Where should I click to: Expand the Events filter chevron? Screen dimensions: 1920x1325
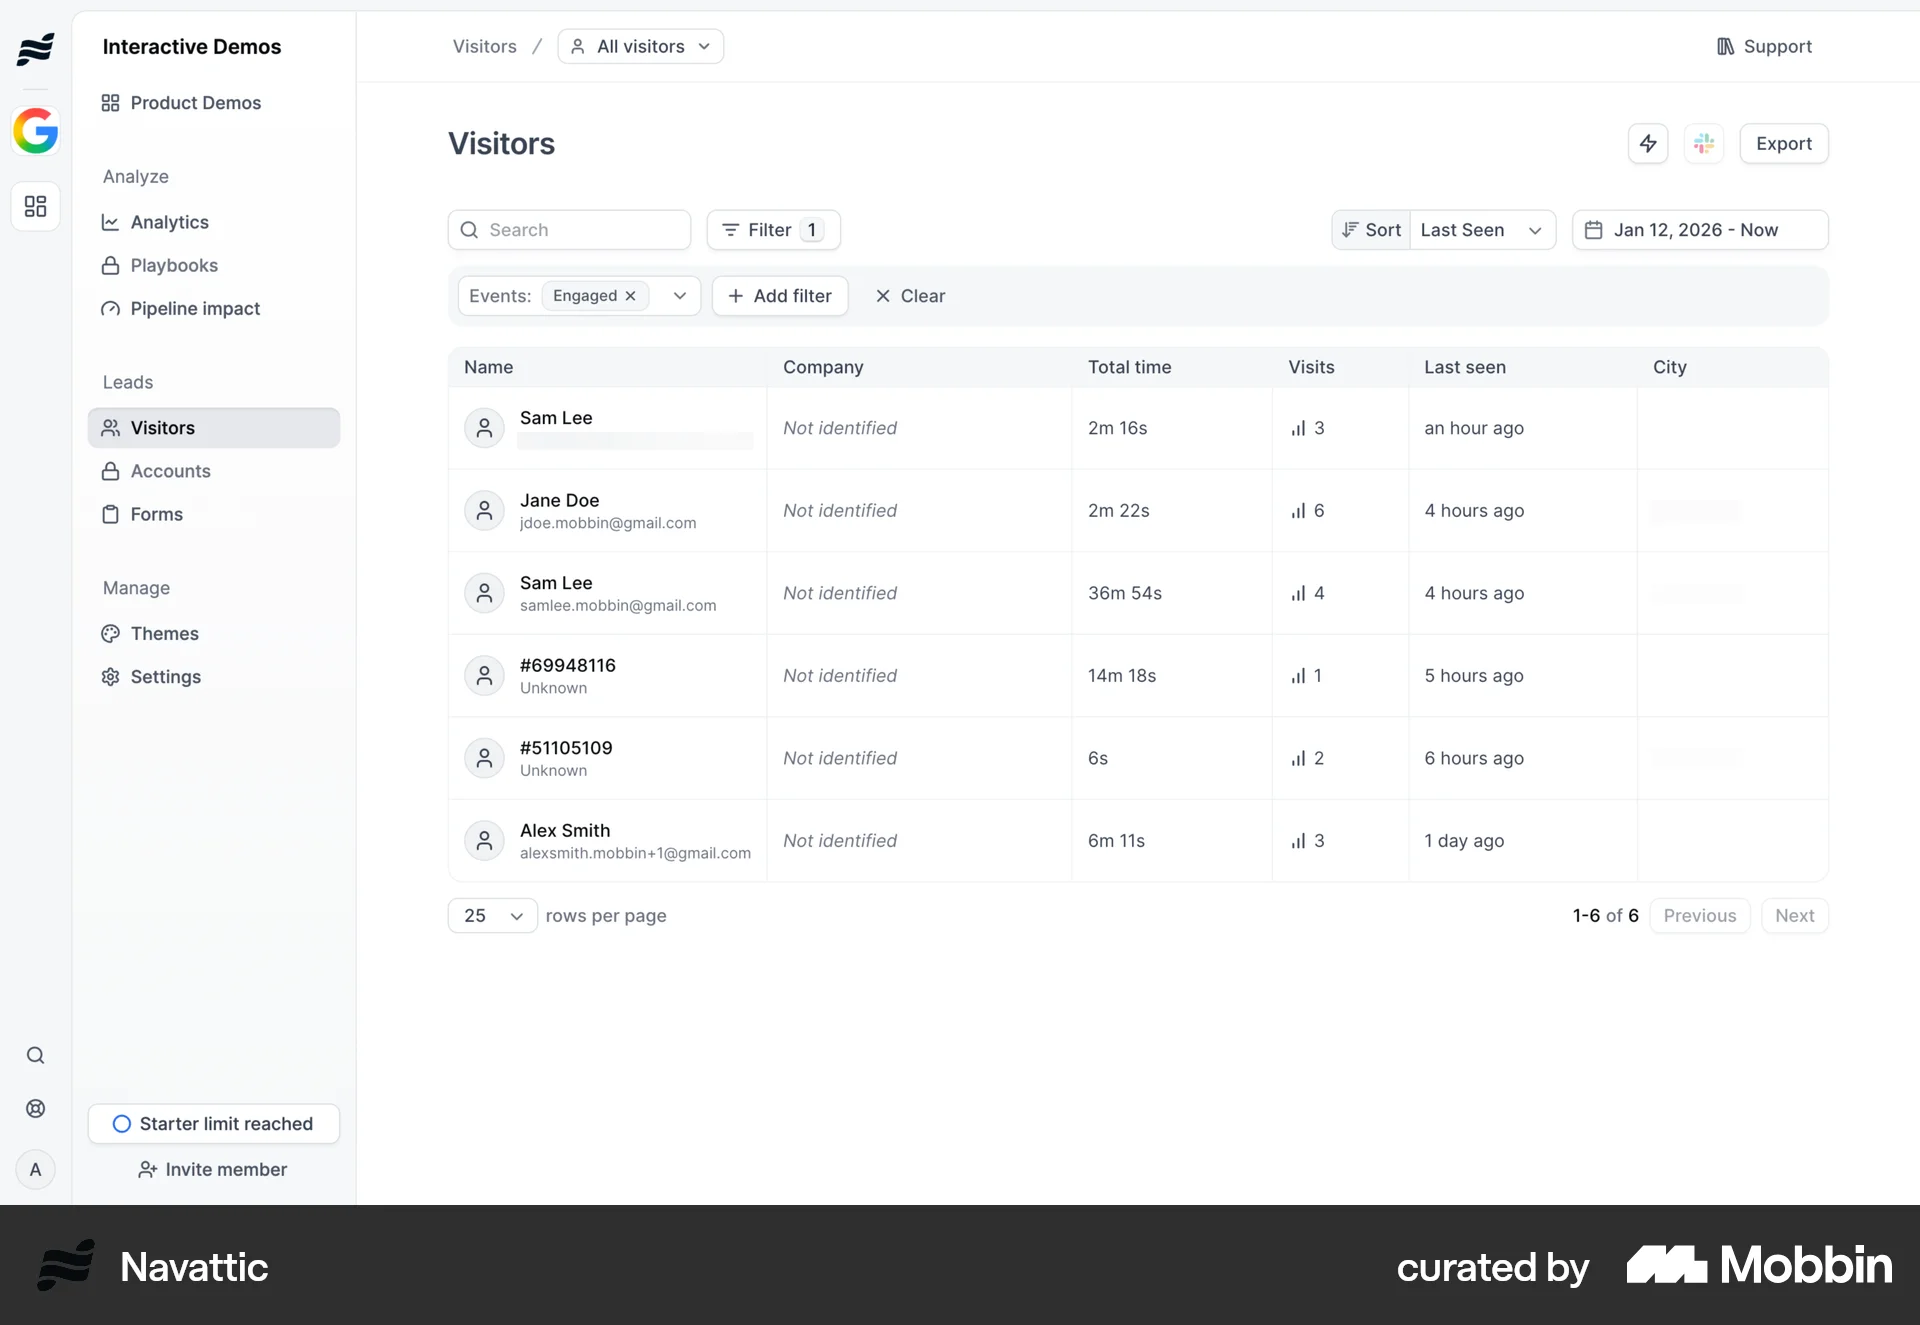[x=679, y=296]
